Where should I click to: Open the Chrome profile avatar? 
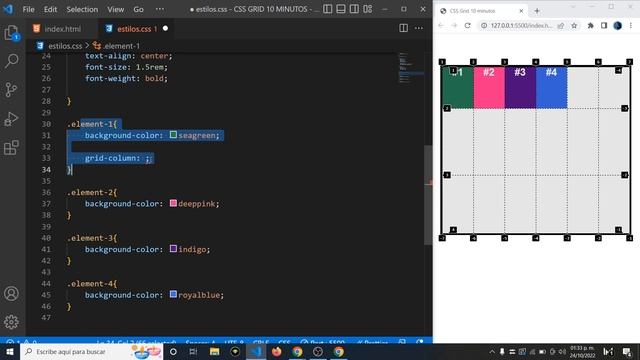618,25
